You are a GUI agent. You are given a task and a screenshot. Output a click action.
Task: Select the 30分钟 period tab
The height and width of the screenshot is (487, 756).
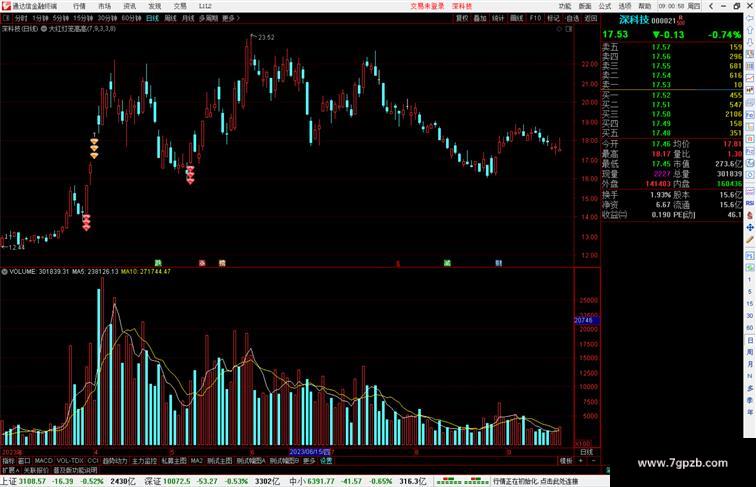(107, 18)
